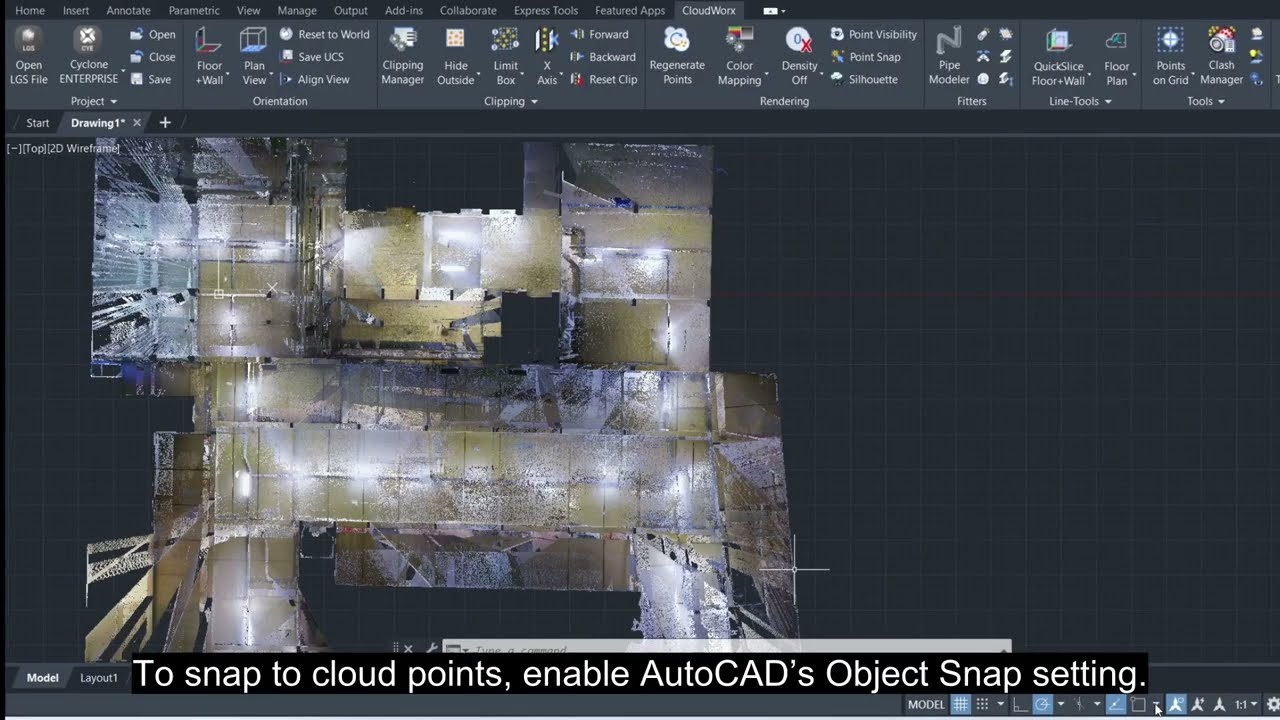Open the isometric drafting dropdown arrow
The height and width of the screenshot is (720, 1280).
(1097, 704)
